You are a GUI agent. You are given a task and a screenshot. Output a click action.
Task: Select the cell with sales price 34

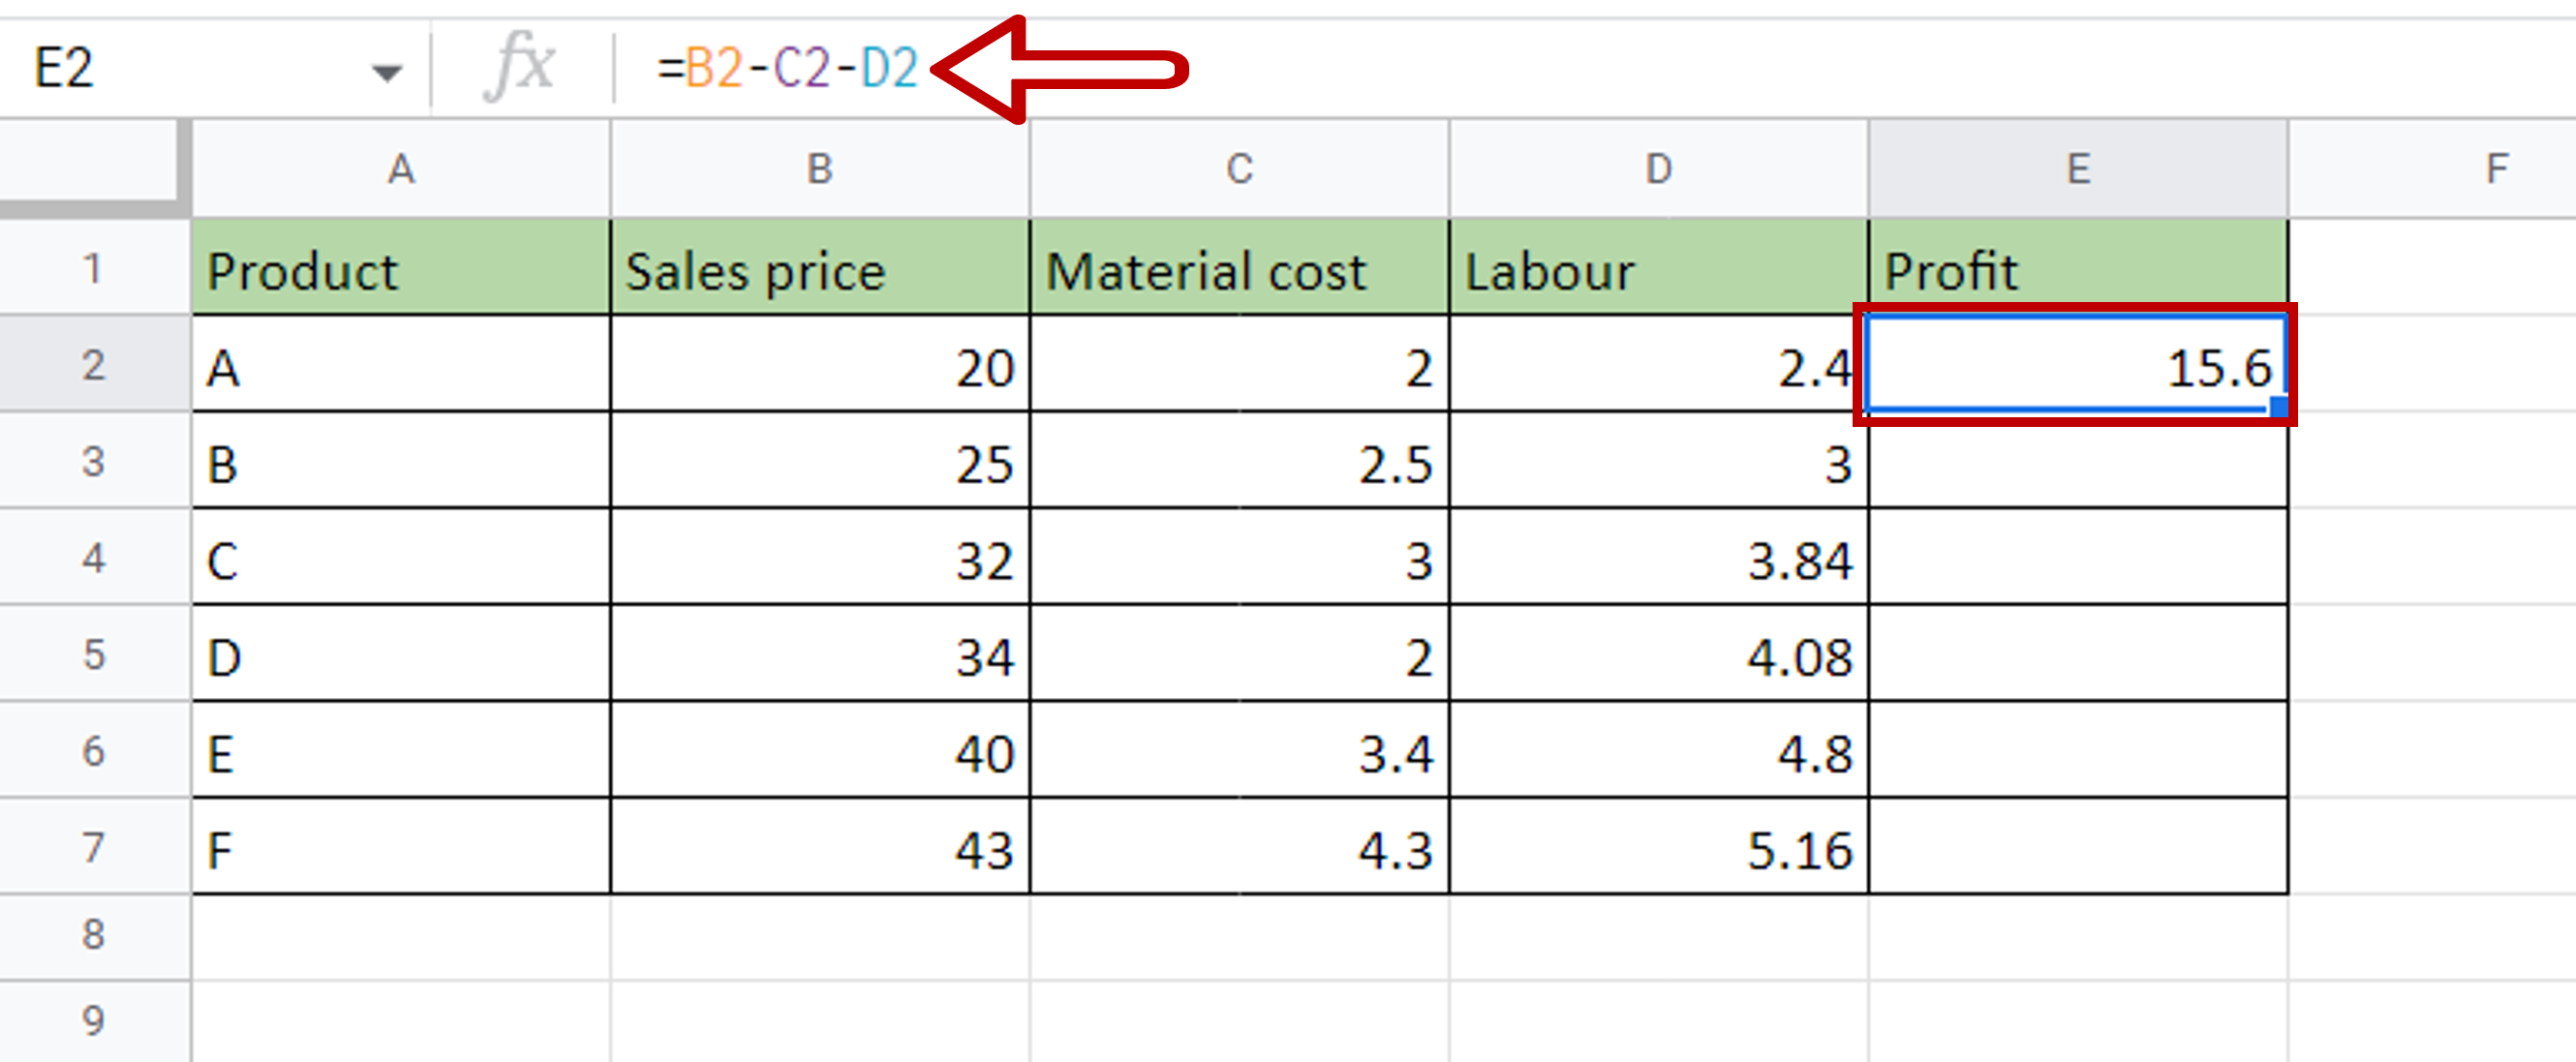pos(820,654)
